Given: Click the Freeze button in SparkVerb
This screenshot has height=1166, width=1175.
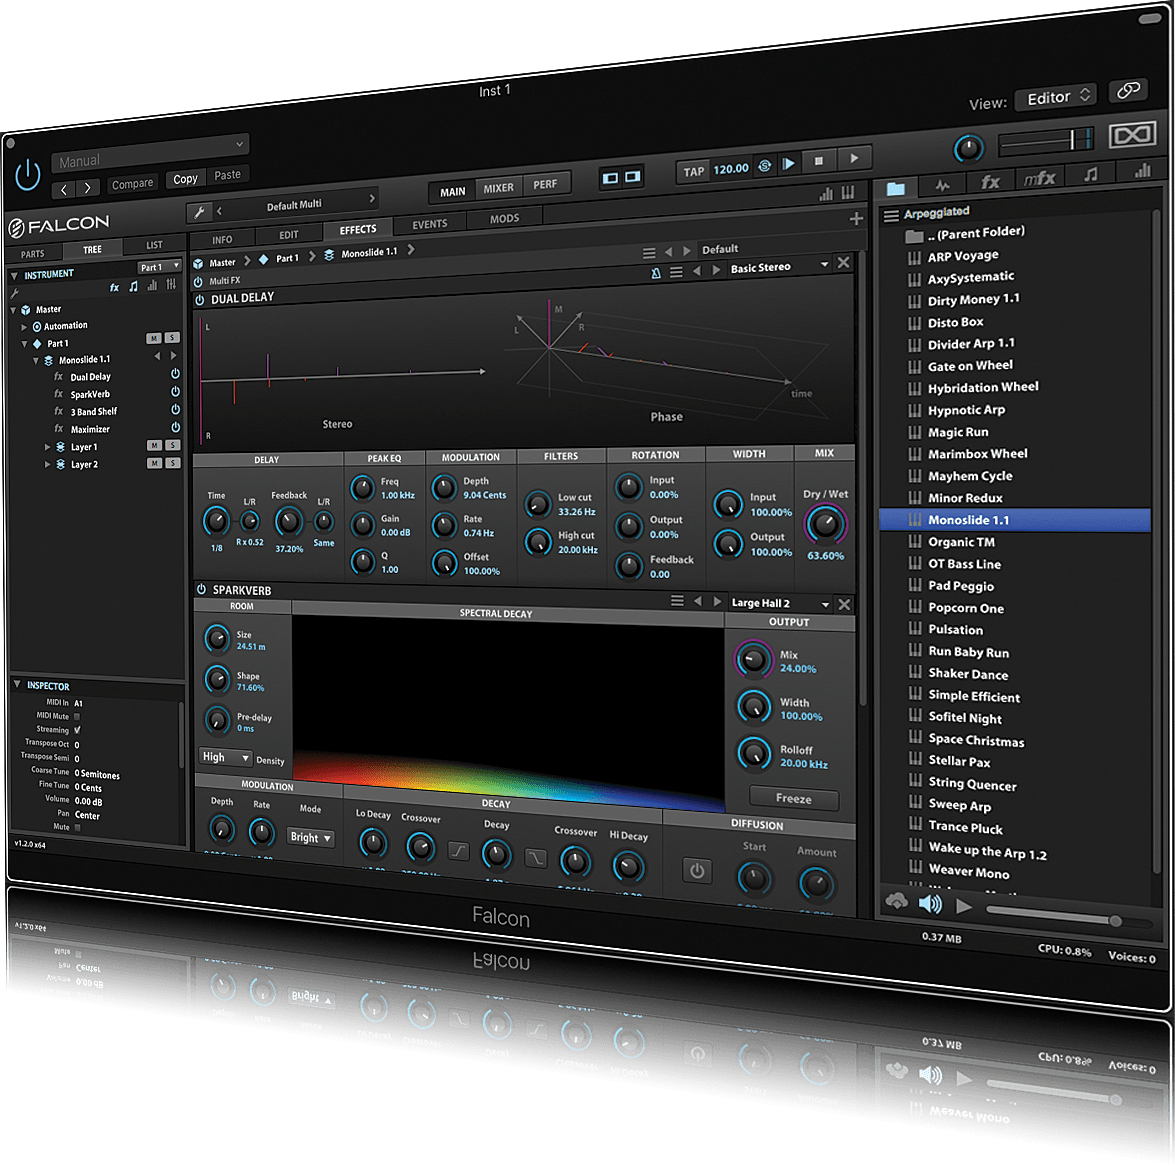Looking at the screenshot, I should pos(793,798).
